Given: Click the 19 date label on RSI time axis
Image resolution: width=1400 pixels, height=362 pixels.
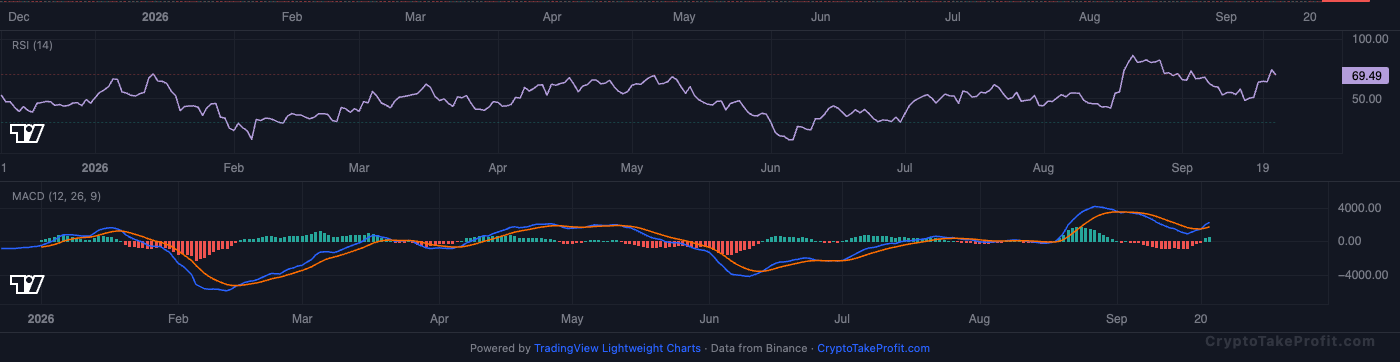Looking at the screenshot, I should point(1264,168).
